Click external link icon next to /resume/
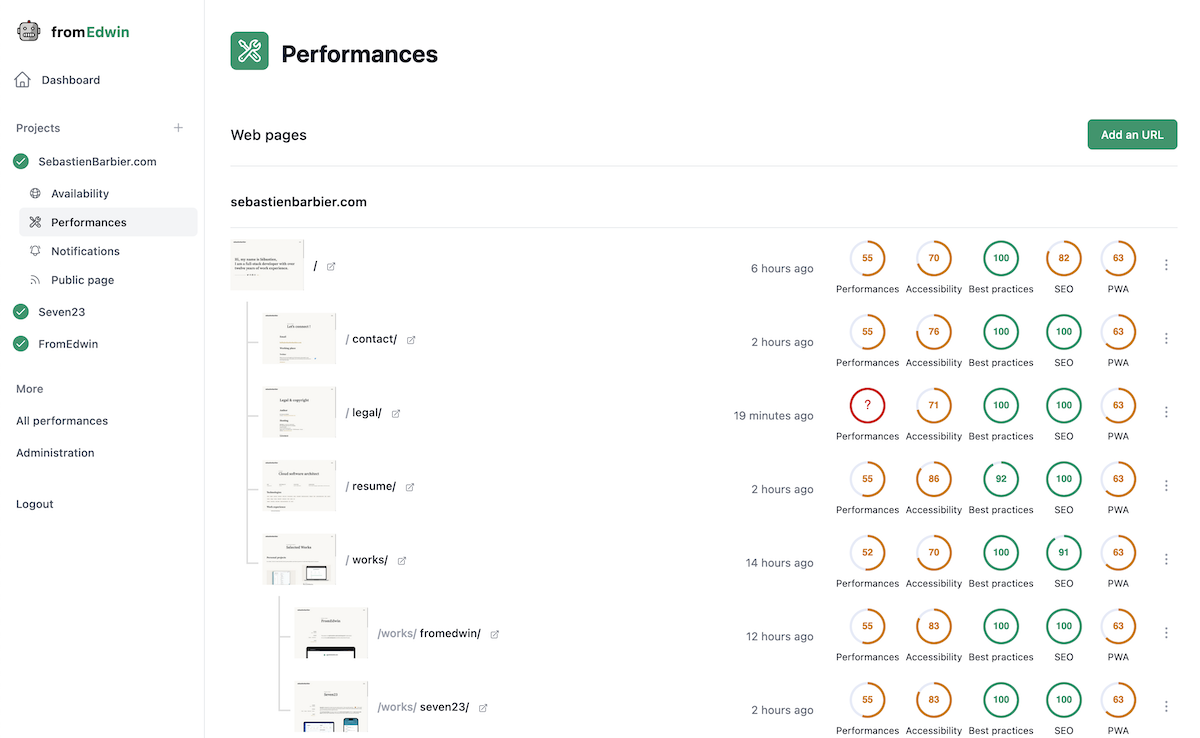This screenshot has width=1200, height=738. (410, 487)
